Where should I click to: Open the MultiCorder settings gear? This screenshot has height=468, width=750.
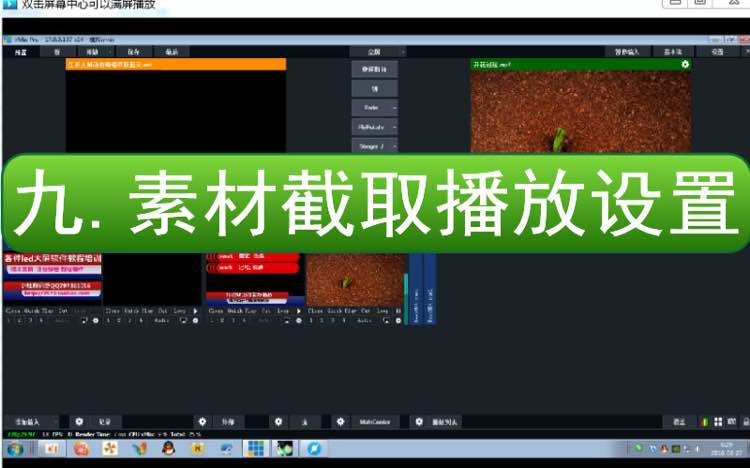[x=340, y=422]
